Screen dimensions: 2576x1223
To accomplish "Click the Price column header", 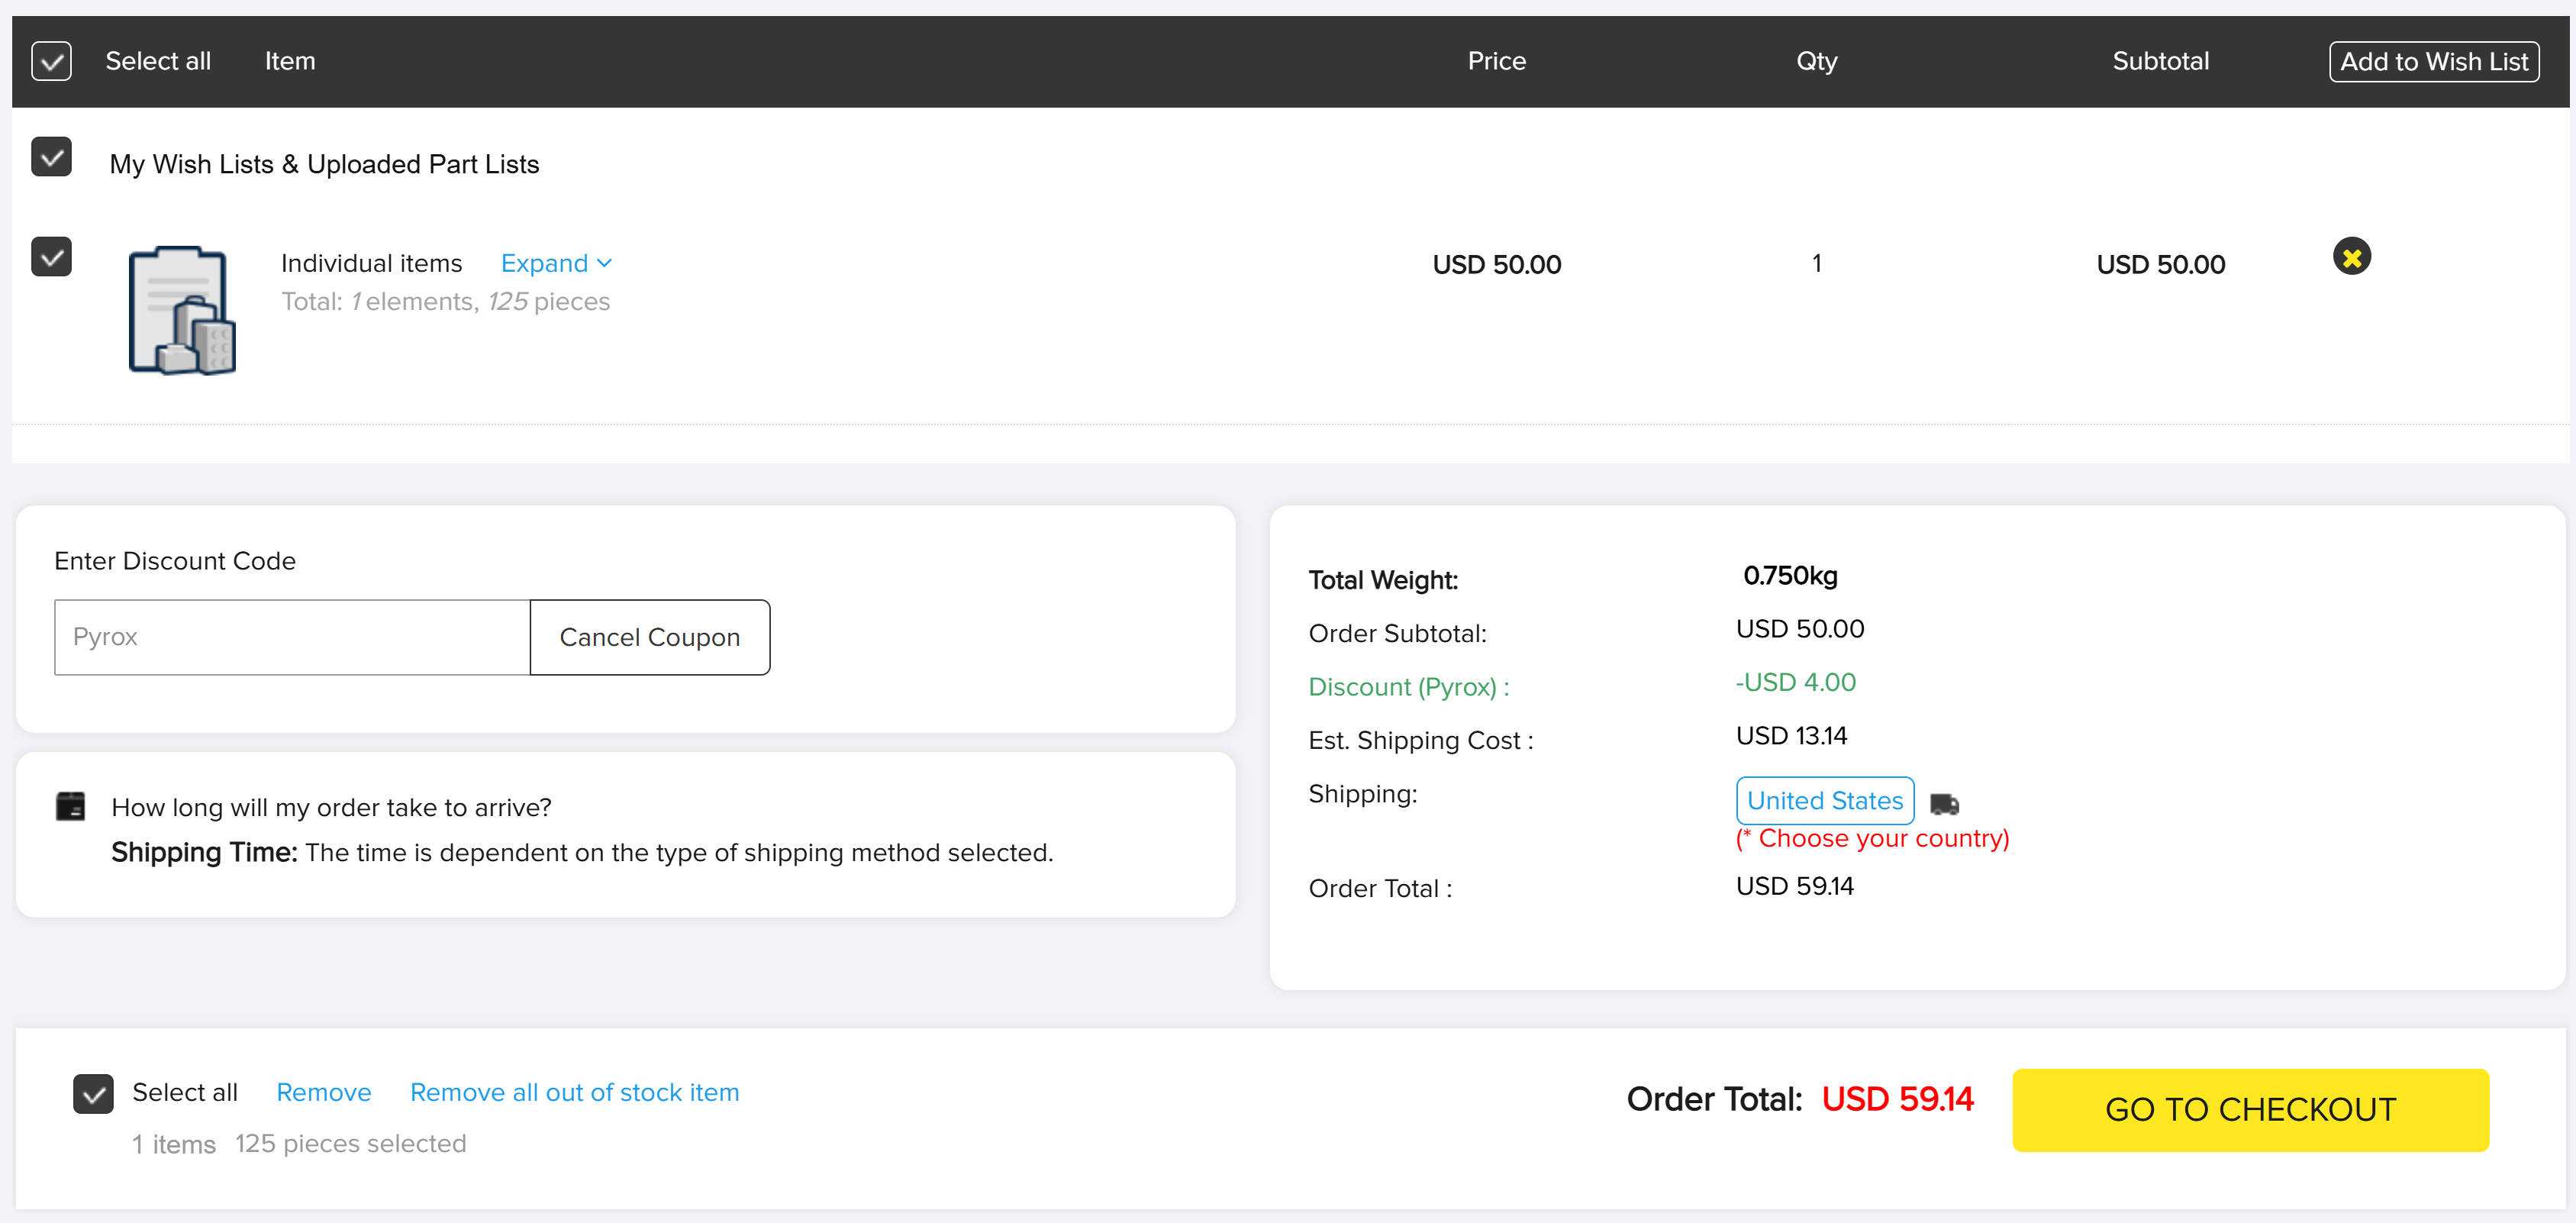I will click(x=1496, y=61).
